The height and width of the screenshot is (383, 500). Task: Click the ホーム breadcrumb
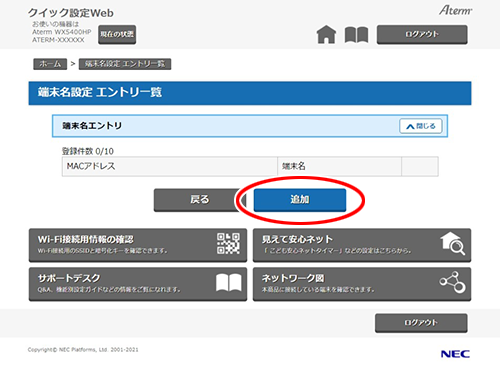click(50, 64)
